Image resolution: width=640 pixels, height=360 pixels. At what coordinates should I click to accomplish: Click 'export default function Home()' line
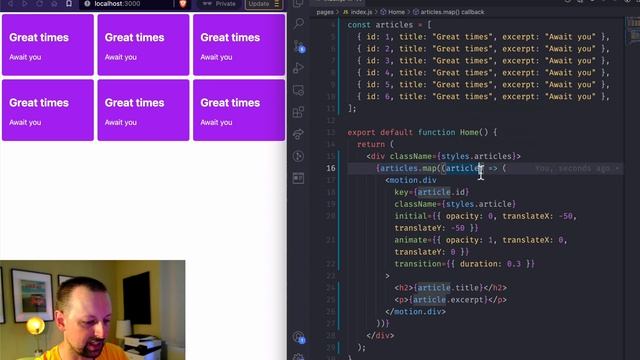pos(422,133)
